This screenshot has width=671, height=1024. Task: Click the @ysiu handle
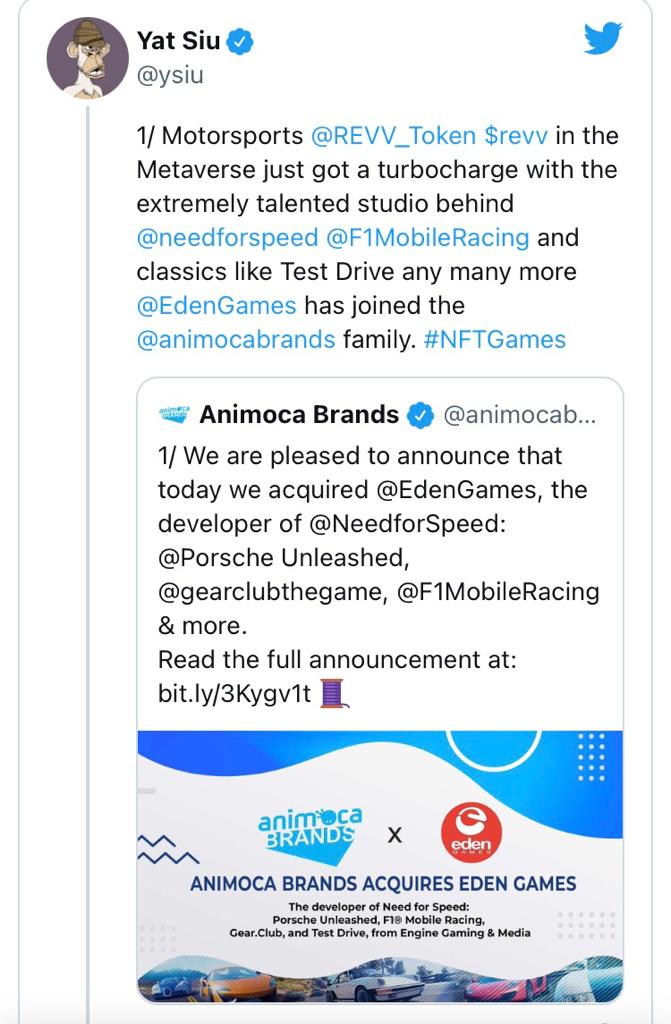[170, 75]
